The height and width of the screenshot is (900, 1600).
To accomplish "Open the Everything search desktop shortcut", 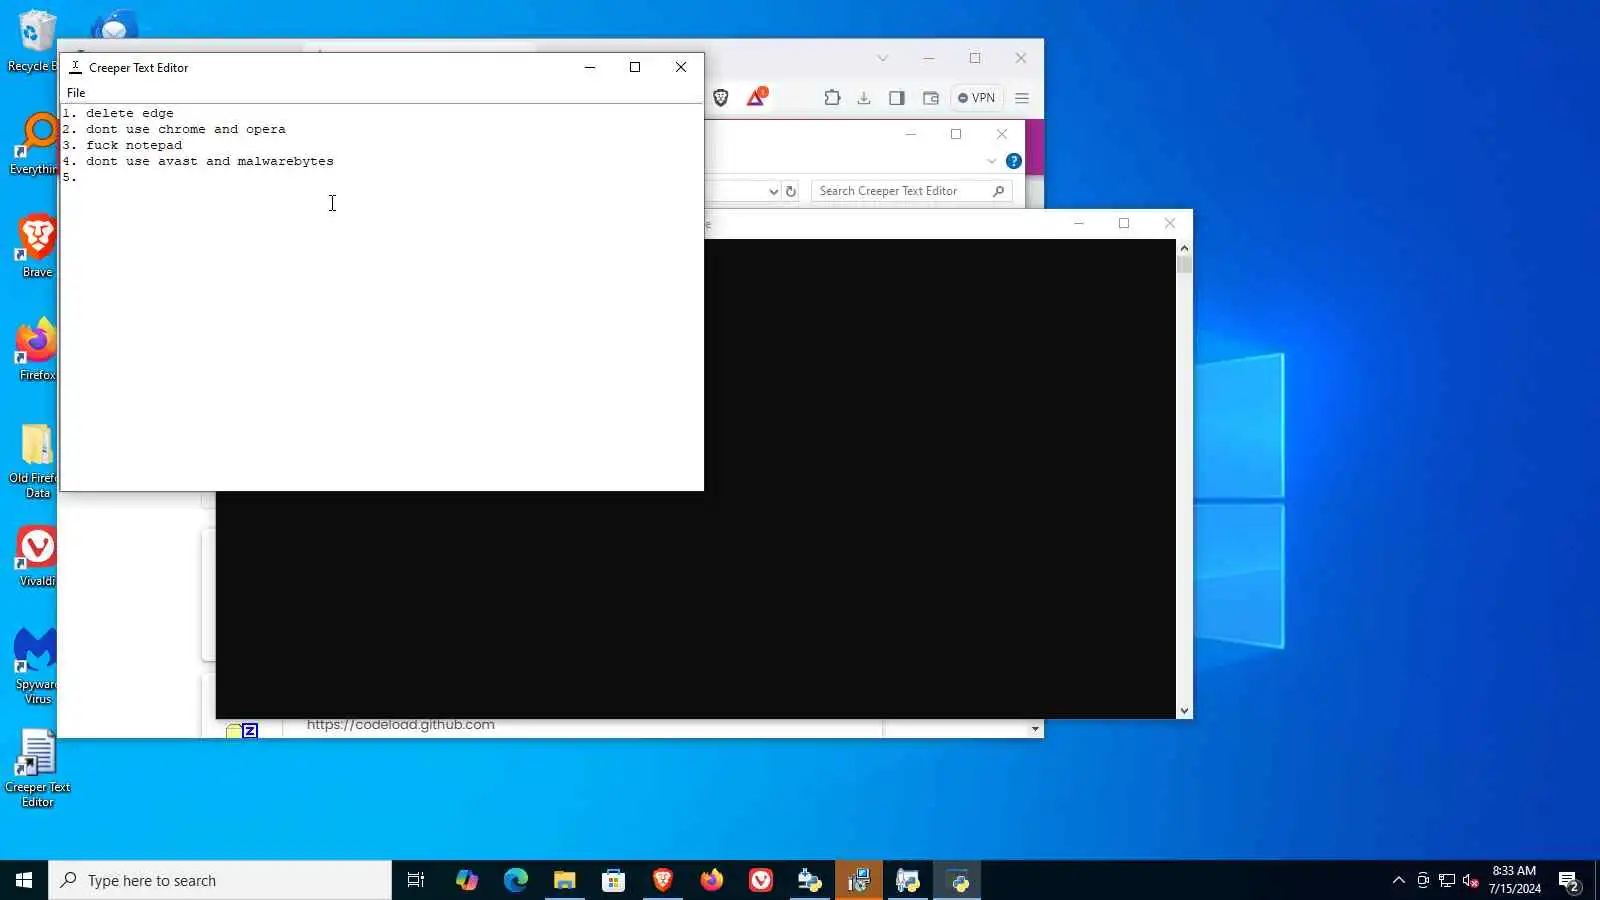I will coord(36,144).
